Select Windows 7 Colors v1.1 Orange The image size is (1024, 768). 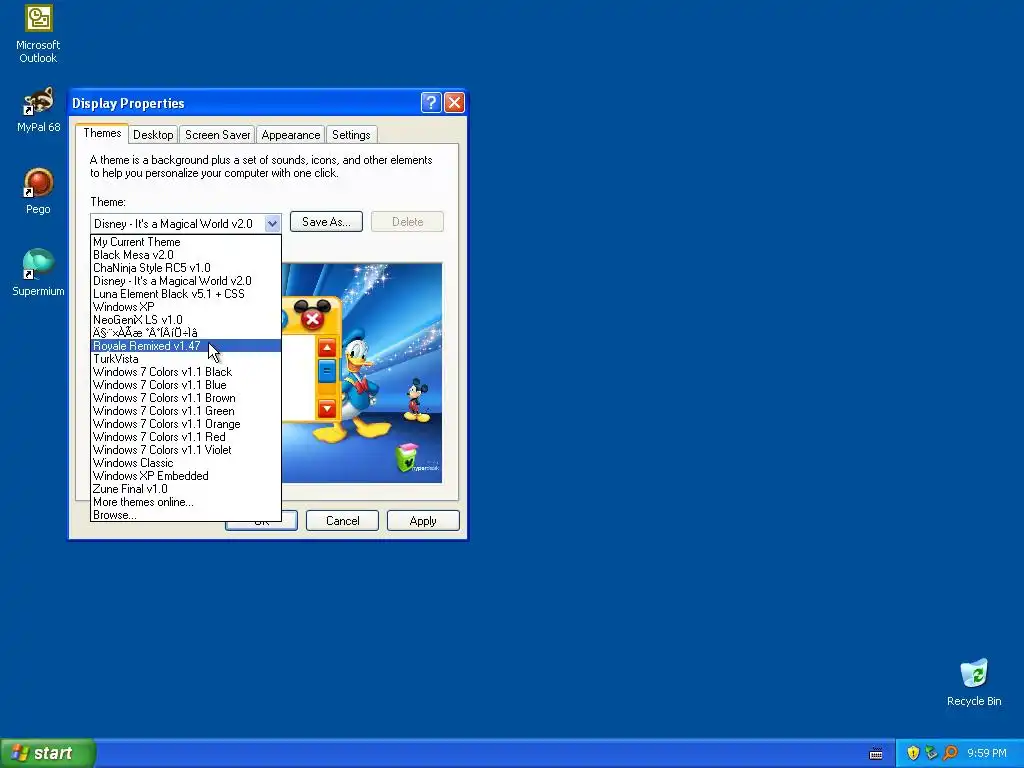[185, 424]
